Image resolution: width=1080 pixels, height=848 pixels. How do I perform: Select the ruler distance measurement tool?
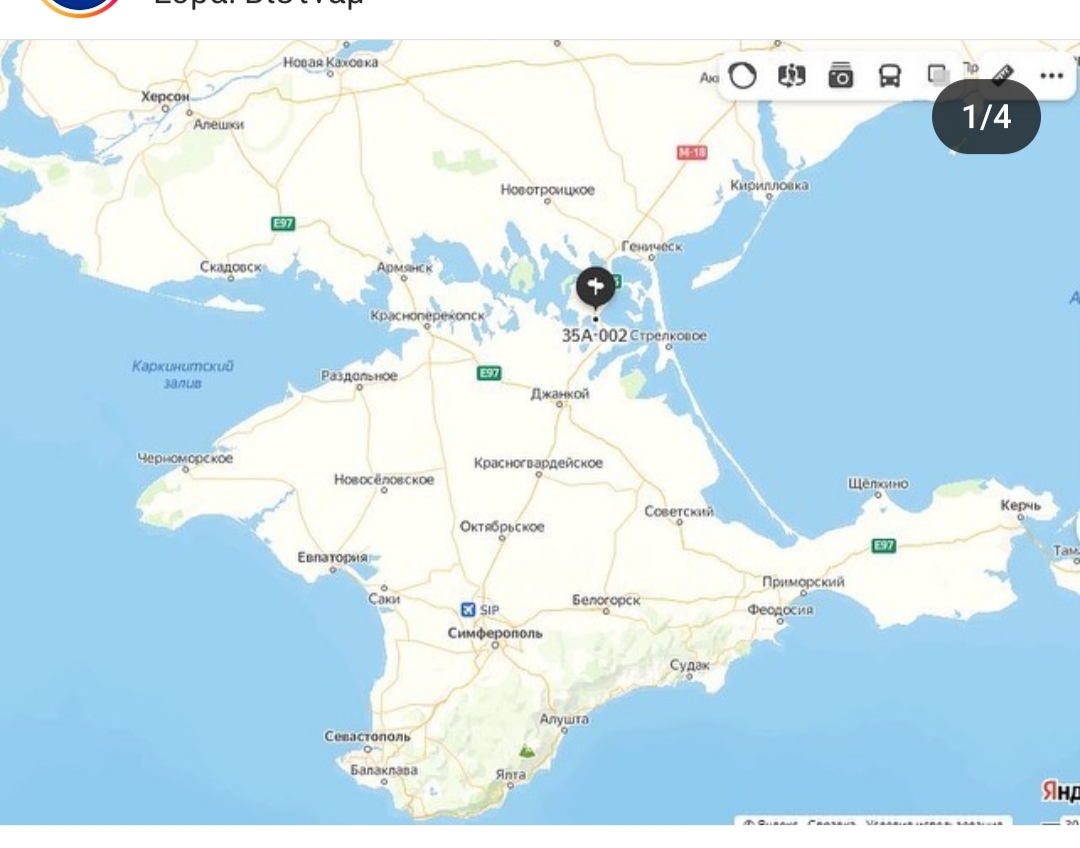[1002, 75]
